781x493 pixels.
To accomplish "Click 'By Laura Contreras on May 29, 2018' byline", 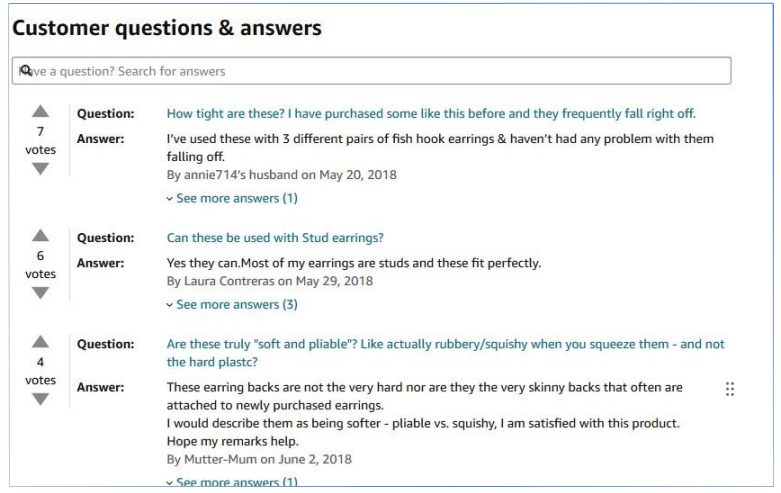I will (x=269, y=281).
